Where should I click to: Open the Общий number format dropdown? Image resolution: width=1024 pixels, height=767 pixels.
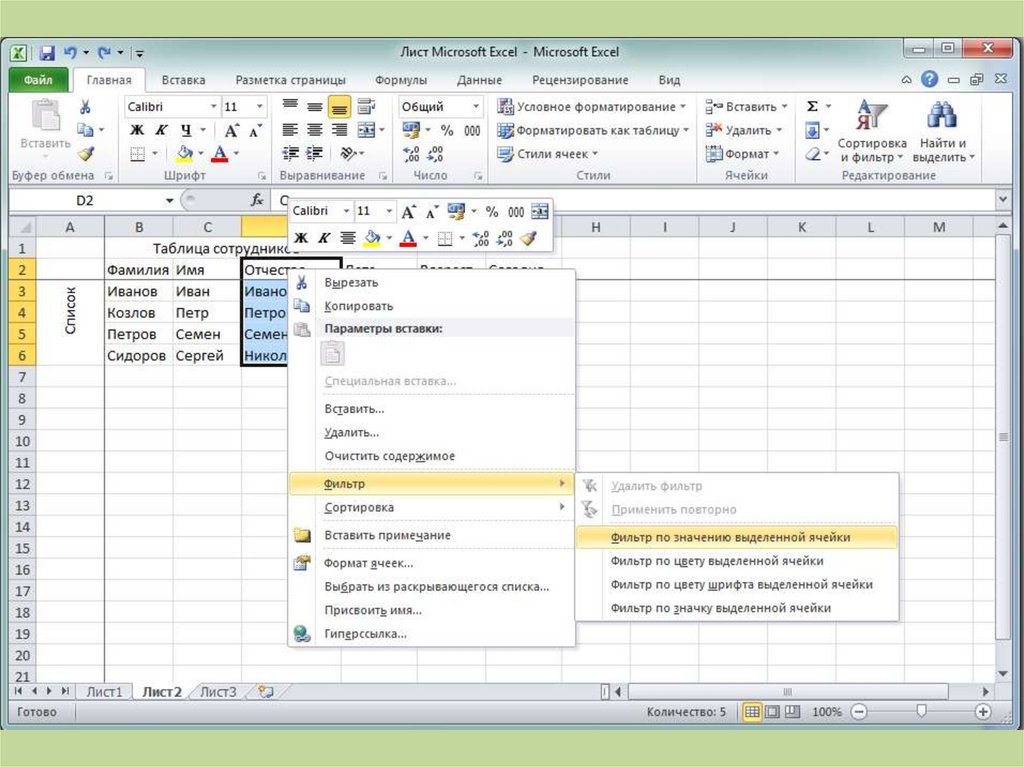[475, 107]
